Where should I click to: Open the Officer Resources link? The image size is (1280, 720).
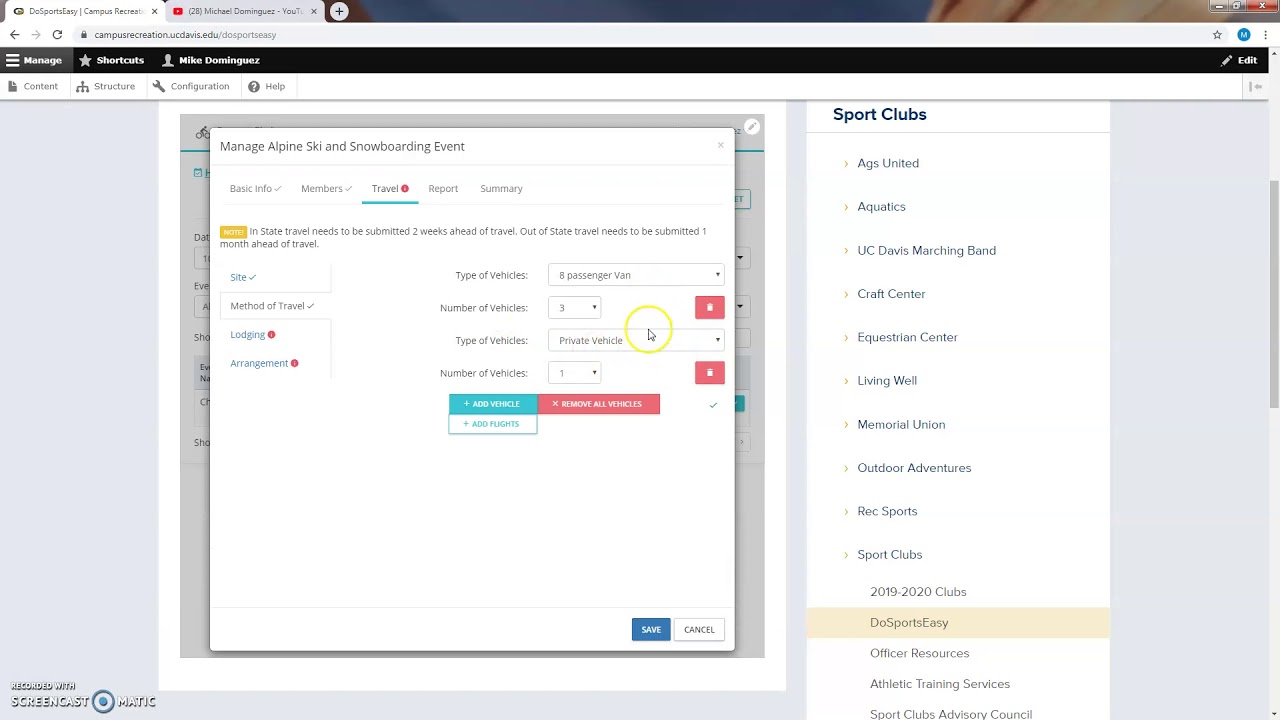point(919,653)
